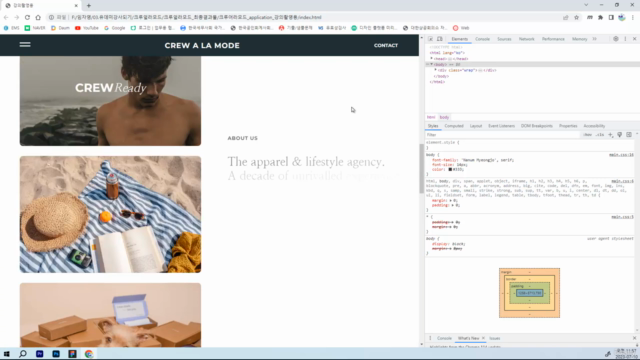Focus the styles Filter input field
This screenshot has width=640, height=360.
pyautogui.click(x=502, y=135)
